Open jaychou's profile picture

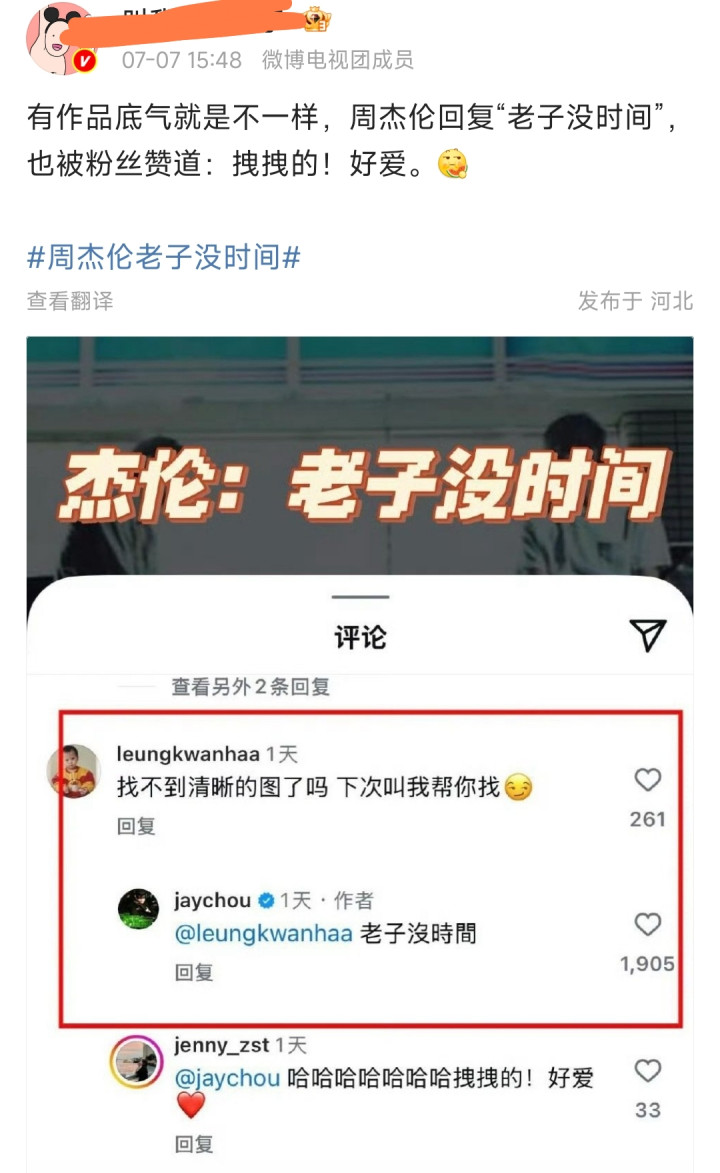coord(138,909)
